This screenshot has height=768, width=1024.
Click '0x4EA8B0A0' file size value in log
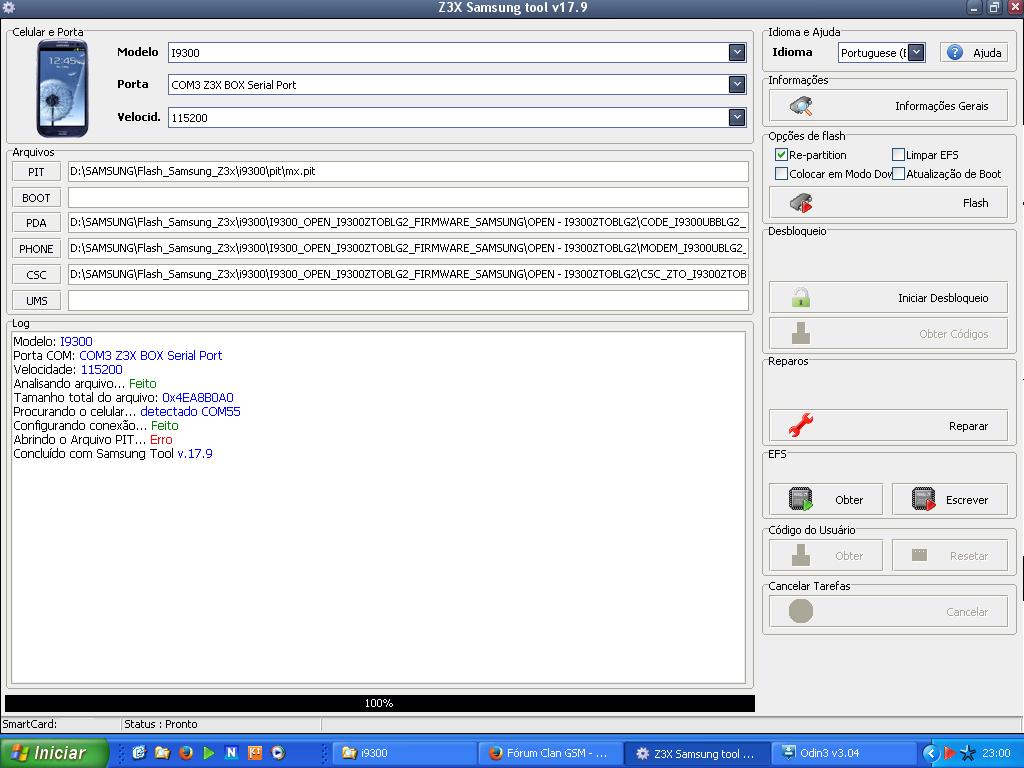click(x=198, y=398)
